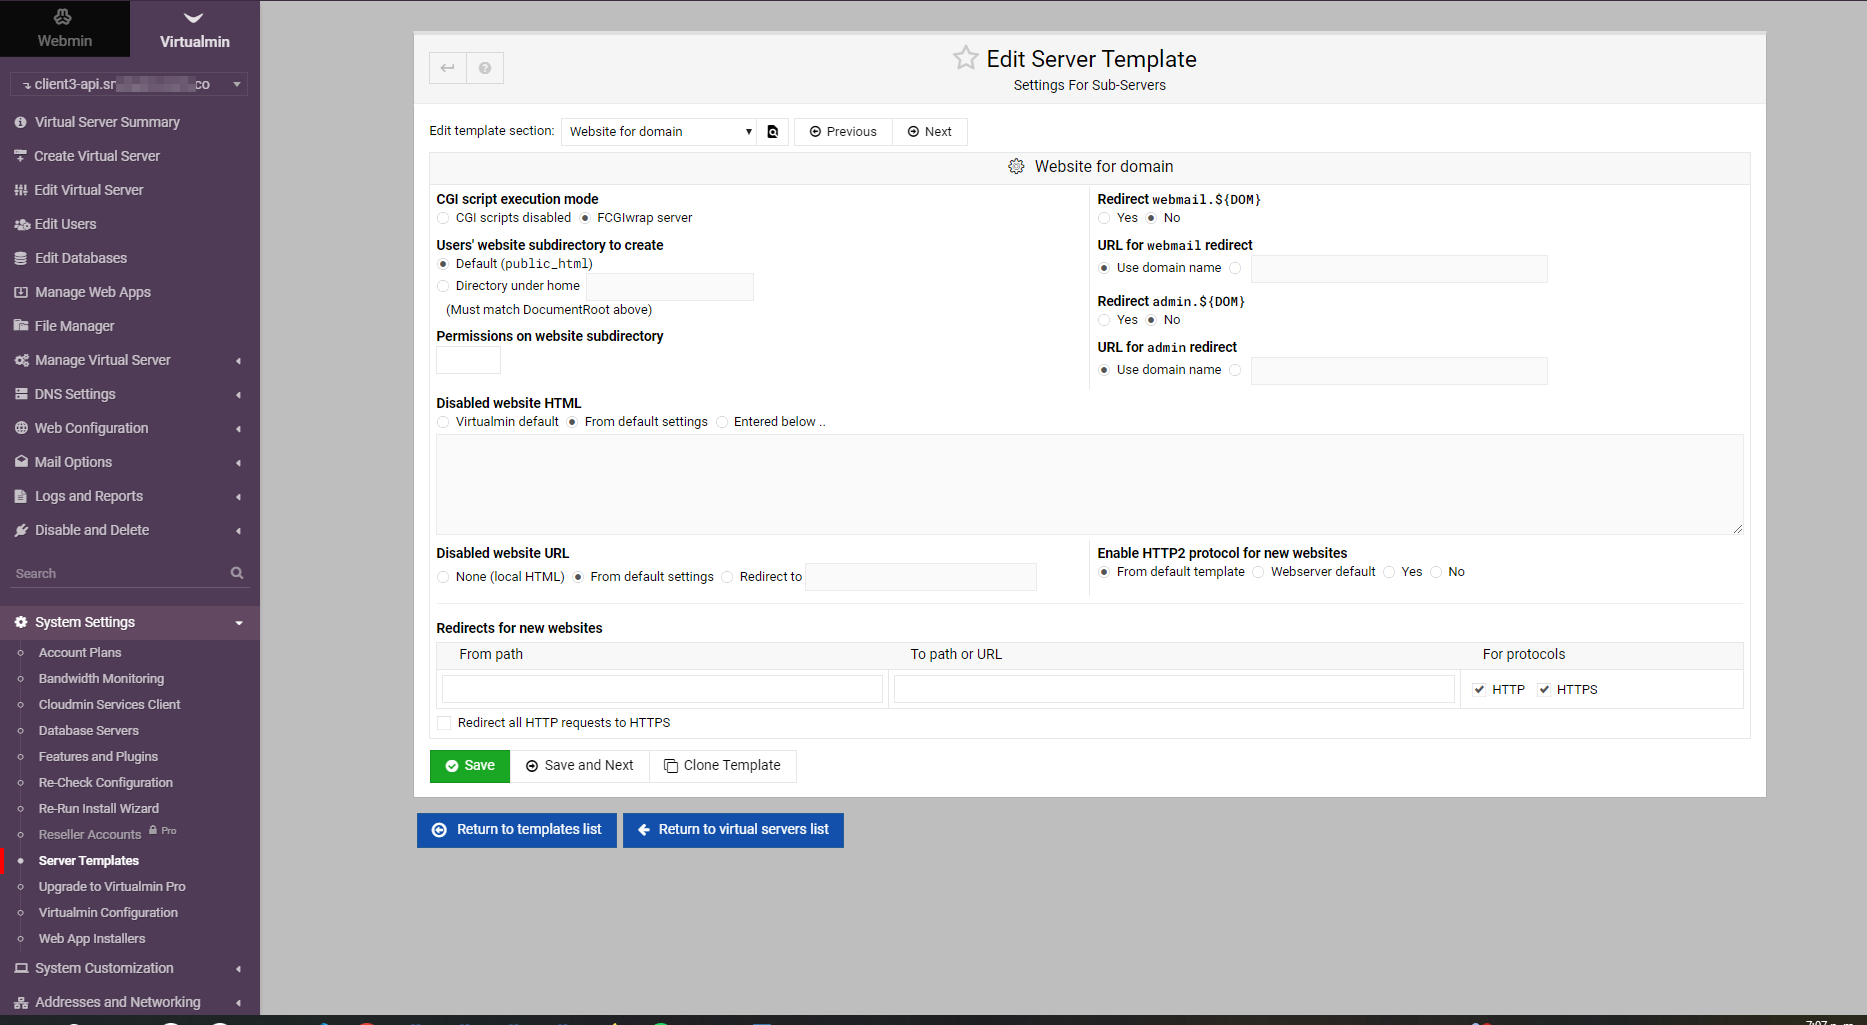The image size is (1867, 1025).
Task: Click Return to virtual servers list
Action: 733,829
